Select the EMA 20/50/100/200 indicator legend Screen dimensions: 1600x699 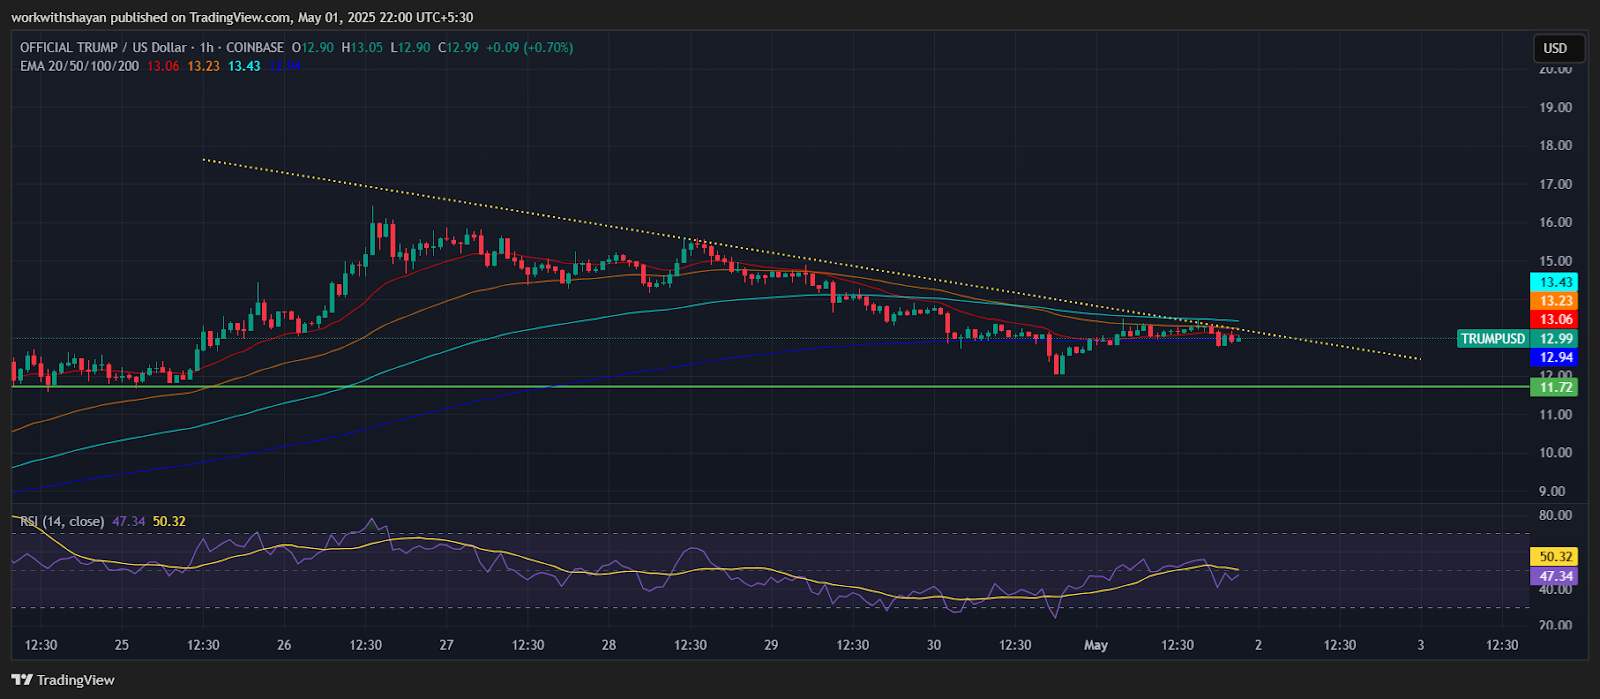[x=80, y=66]
